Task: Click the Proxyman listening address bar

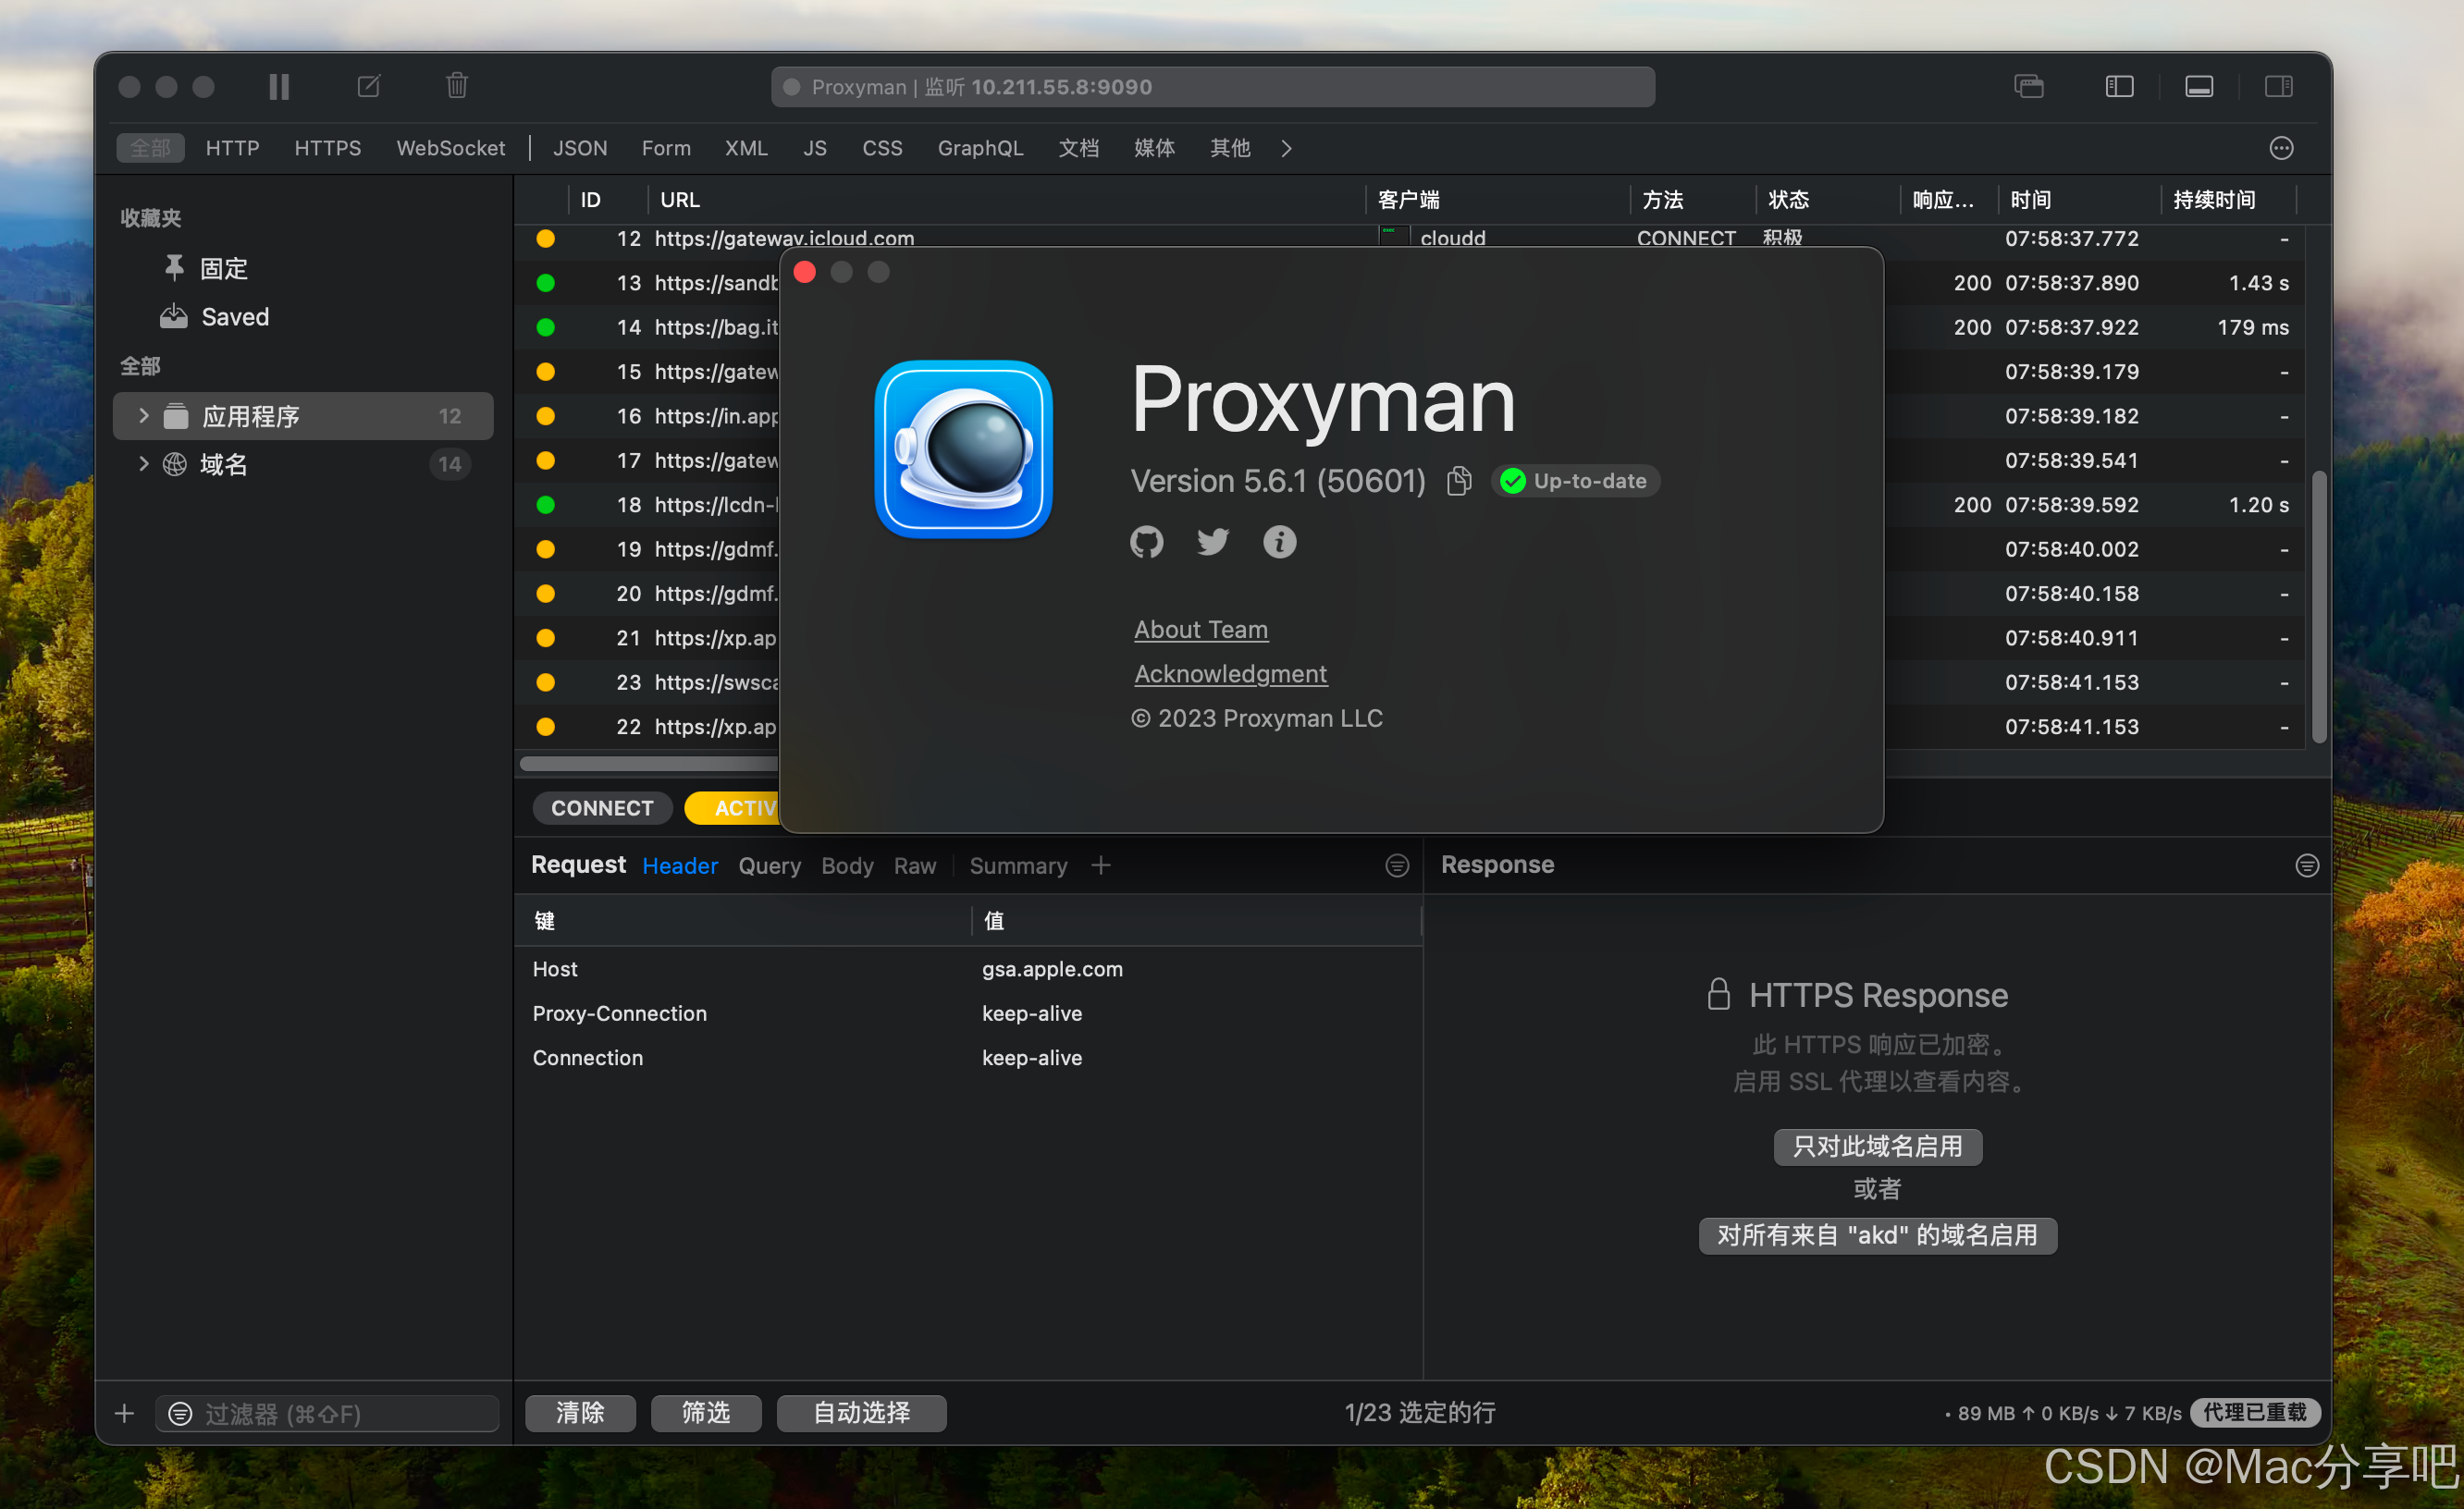Action: coord(1212,87)
